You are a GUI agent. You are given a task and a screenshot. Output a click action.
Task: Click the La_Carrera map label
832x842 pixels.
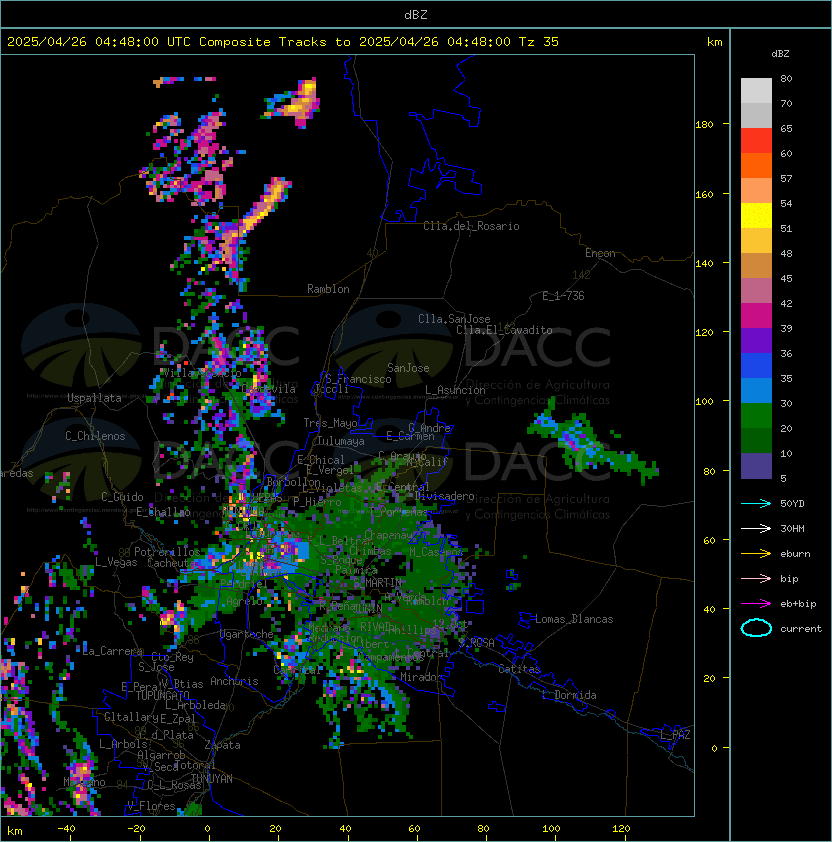pyautogui.click(x=113, y=651)
